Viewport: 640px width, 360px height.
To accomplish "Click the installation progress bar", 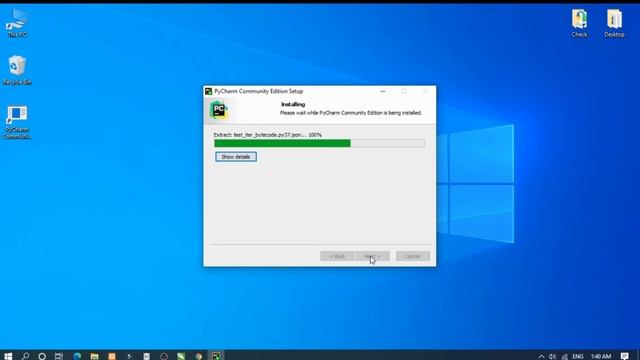I will click(x=319, y=143).
